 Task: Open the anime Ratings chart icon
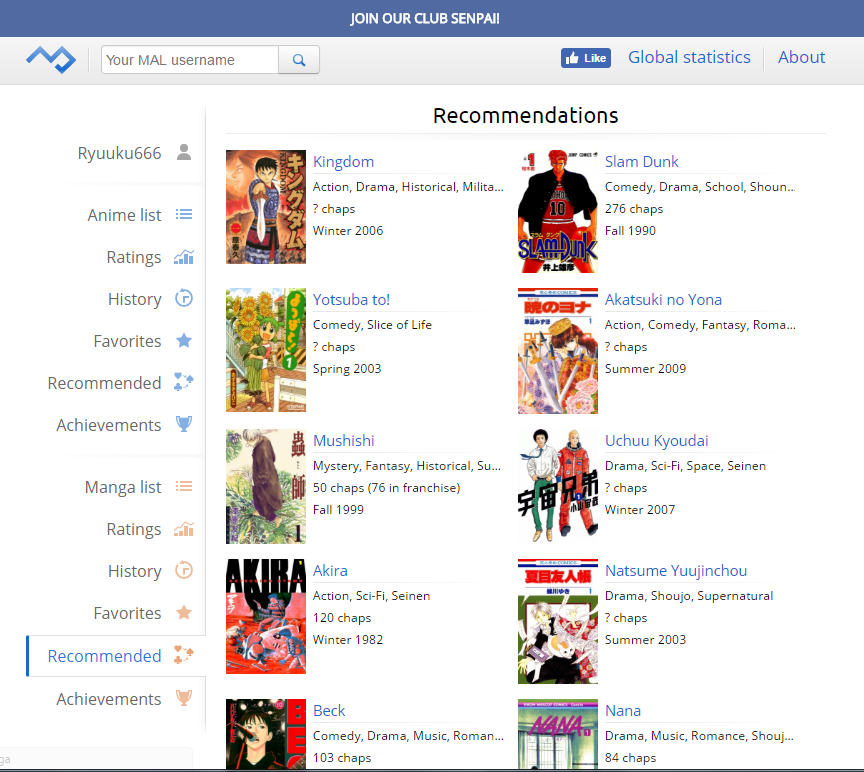click(x=184, y=257)
